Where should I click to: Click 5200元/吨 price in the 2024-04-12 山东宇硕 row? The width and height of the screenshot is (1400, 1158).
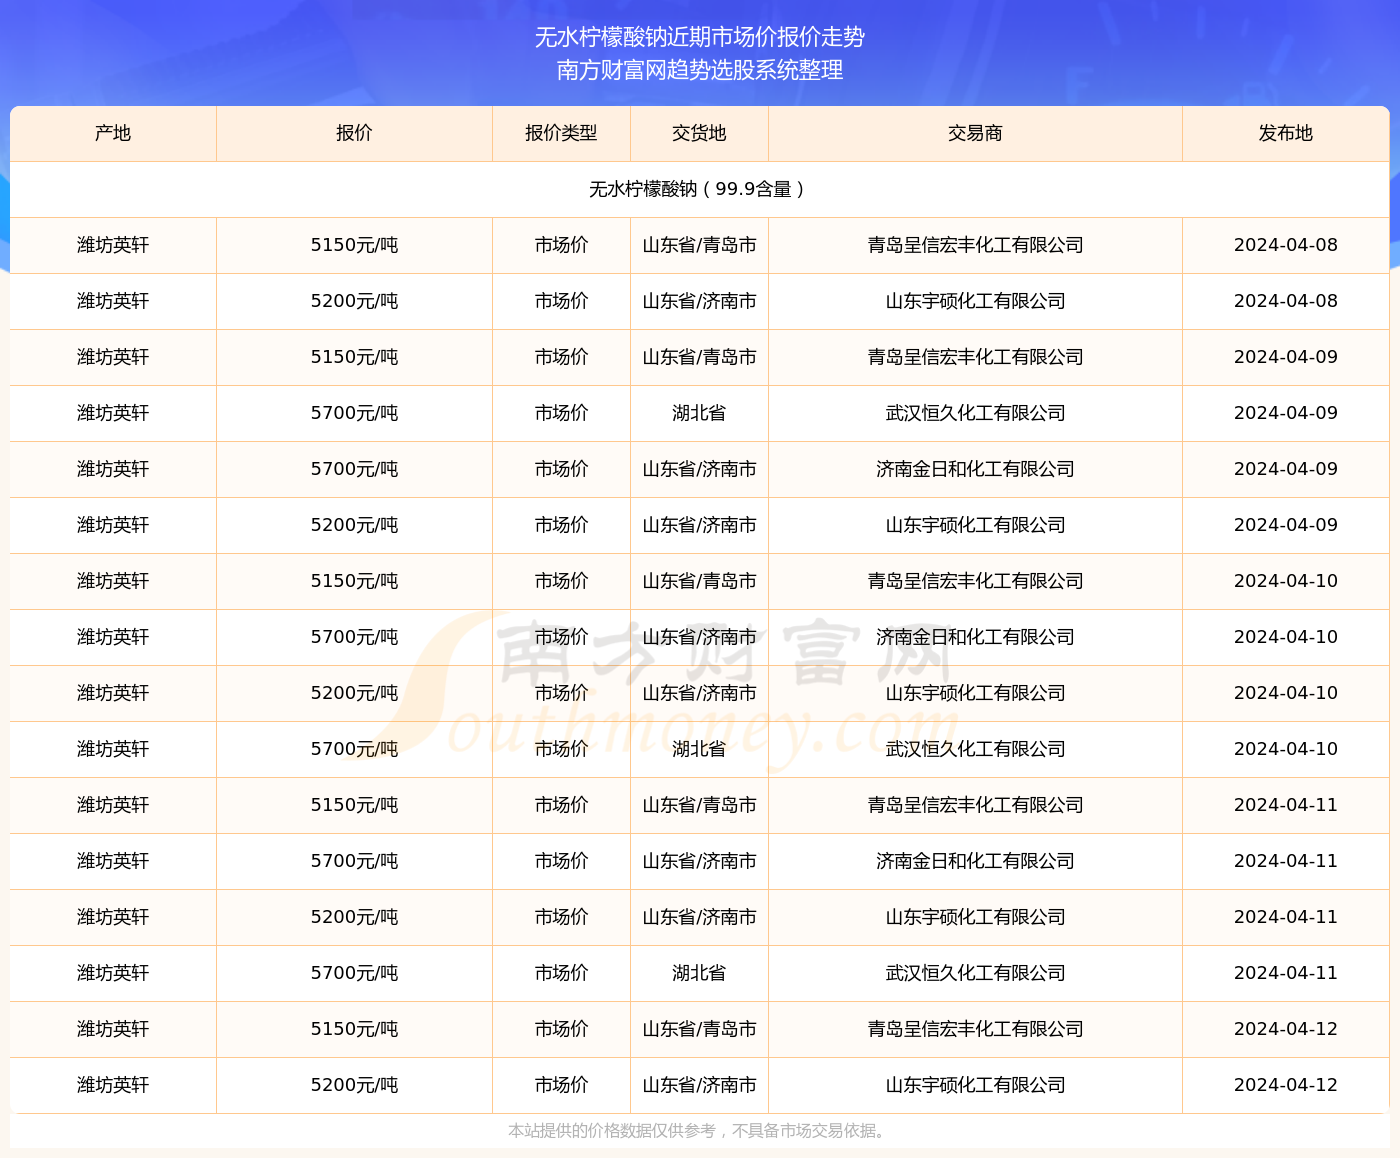354,1085
